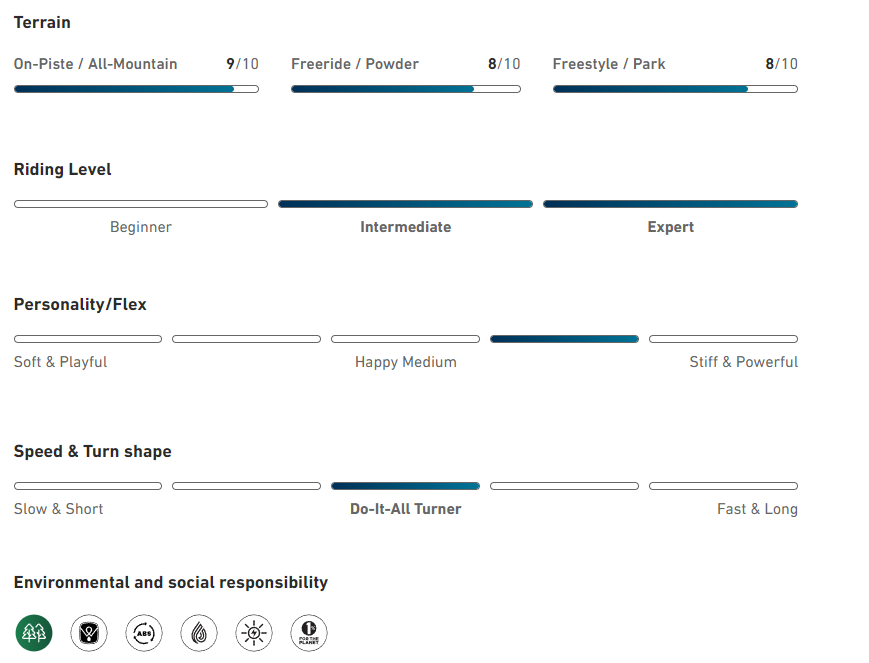
Task: Select the Intermediate riding level bar
Action: [405, 204]
